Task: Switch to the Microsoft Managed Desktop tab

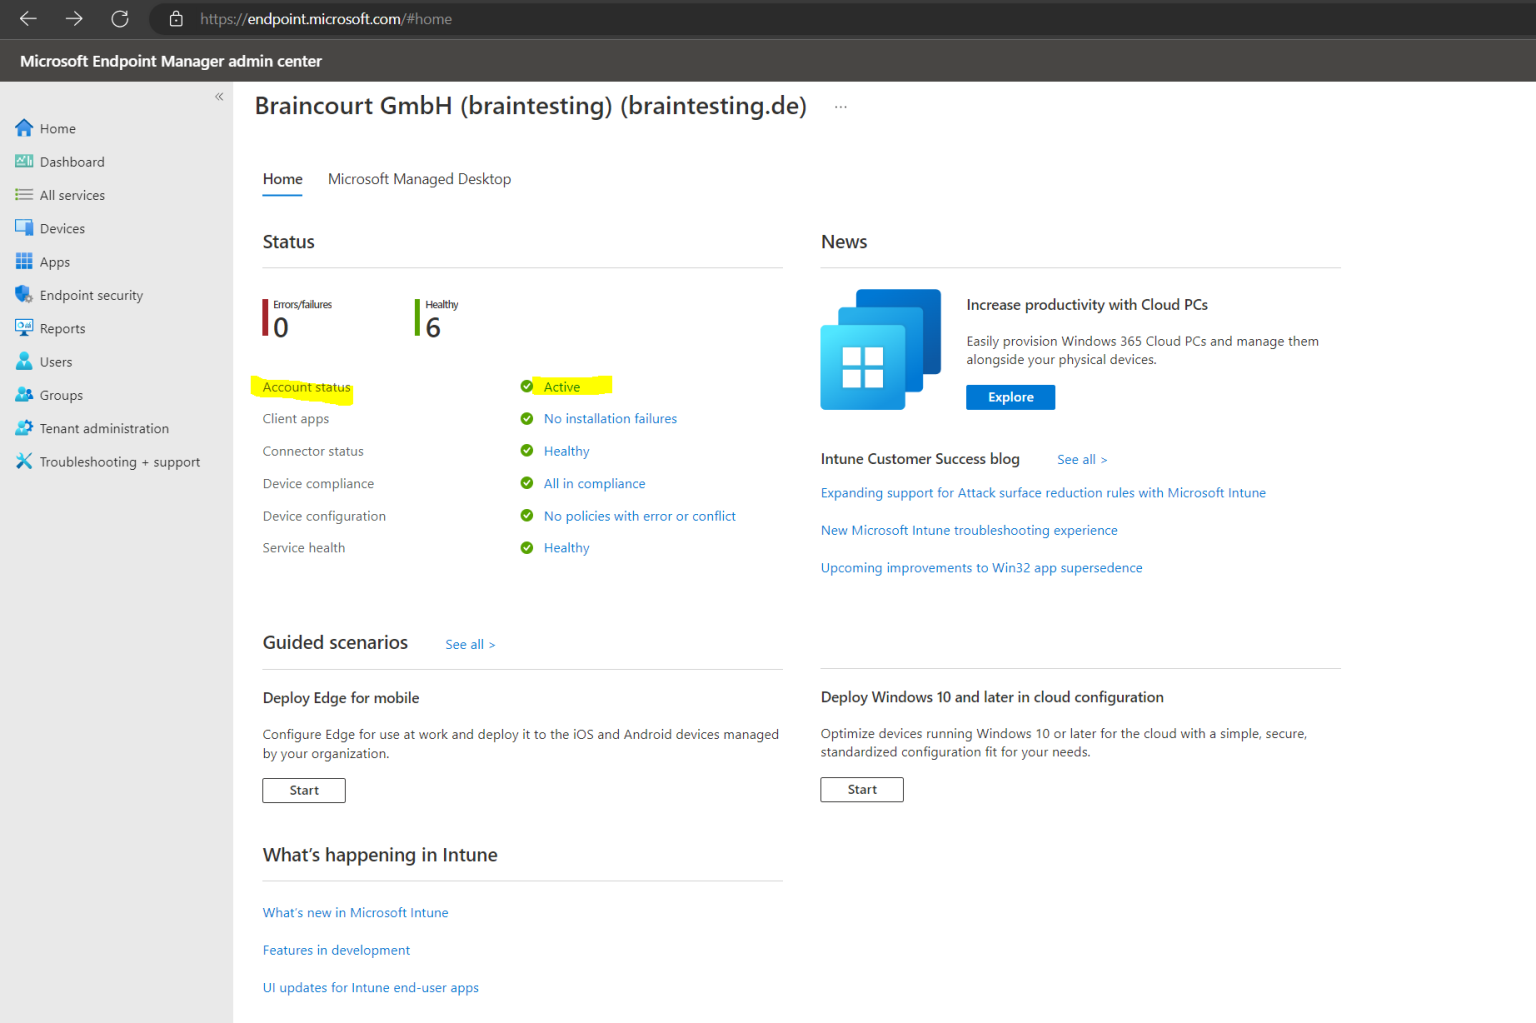Action: point(419,178)
